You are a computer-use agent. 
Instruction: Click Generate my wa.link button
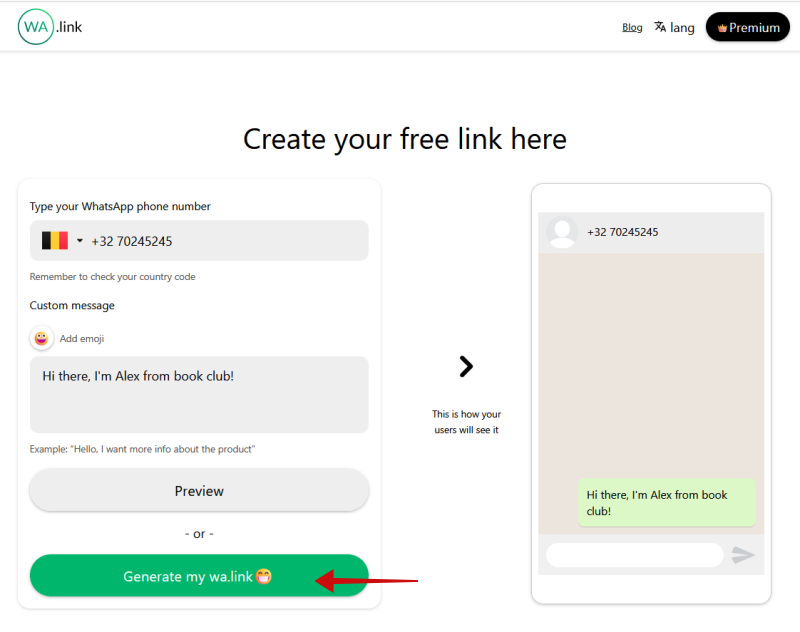tap(198, 576)
